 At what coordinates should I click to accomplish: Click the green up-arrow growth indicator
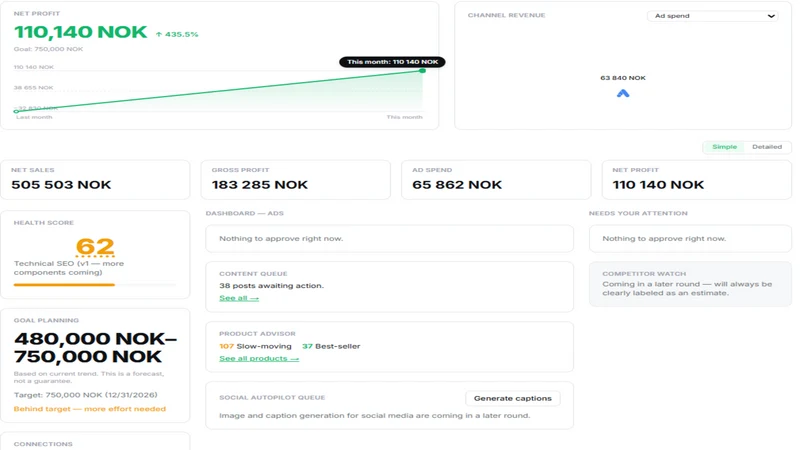pos(159,35)
